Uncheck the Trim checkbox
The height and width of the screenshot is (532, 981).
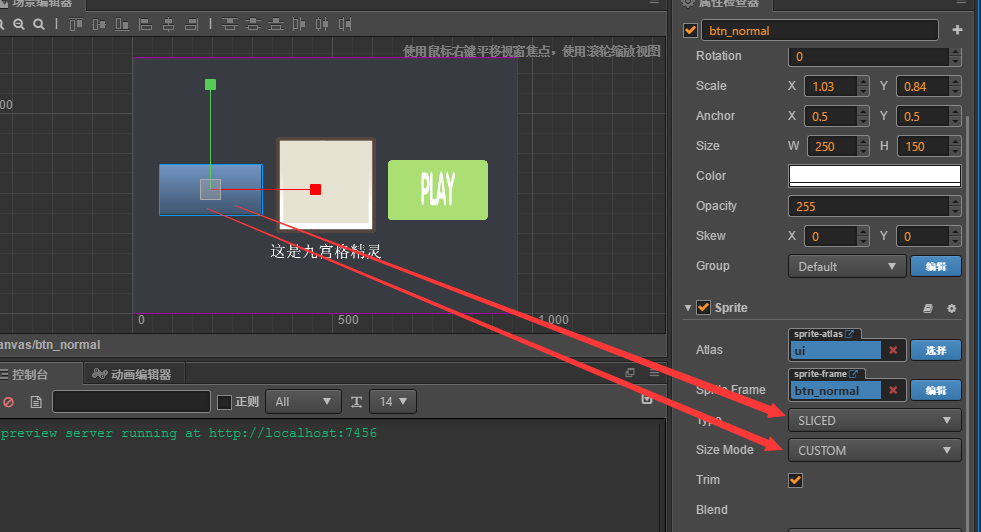tap(795, 480)
